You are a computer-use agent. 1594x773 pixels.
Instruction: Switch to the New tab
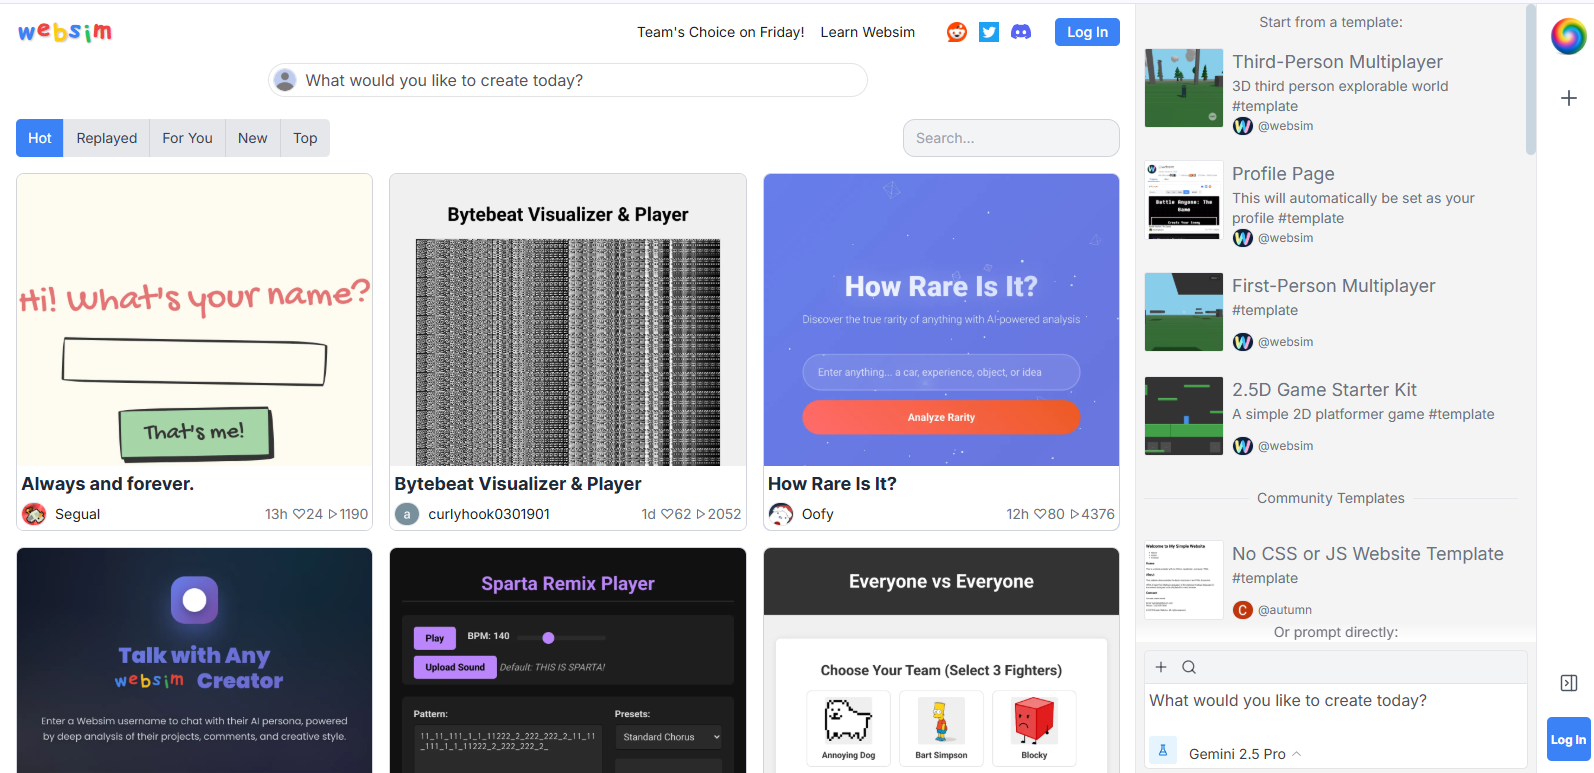coord(253,138)
